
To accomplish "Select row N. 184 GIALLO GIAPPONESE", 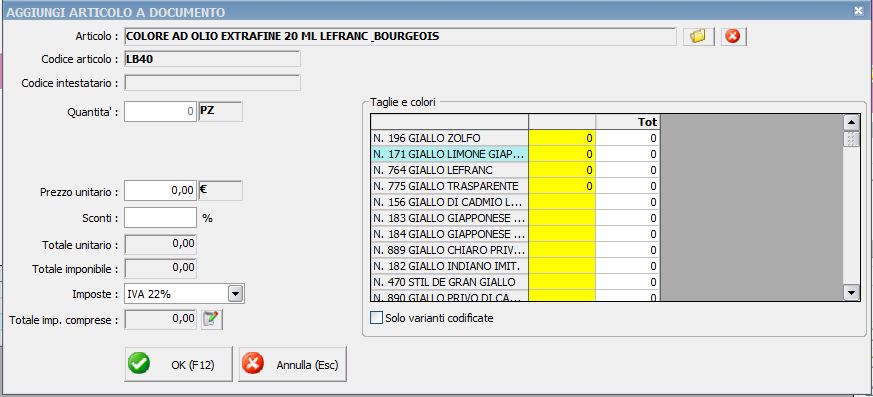I will click(449, 234).
